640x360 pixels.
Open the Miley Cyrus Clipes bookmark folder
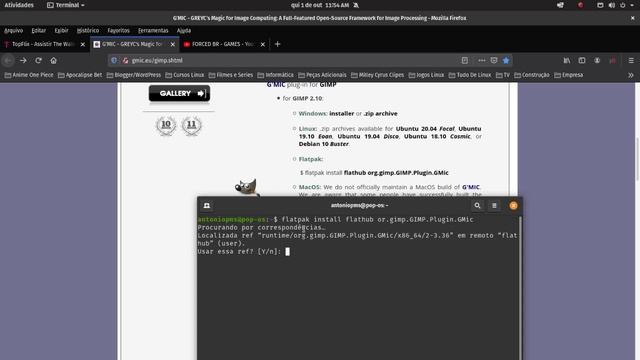point(377,75)
